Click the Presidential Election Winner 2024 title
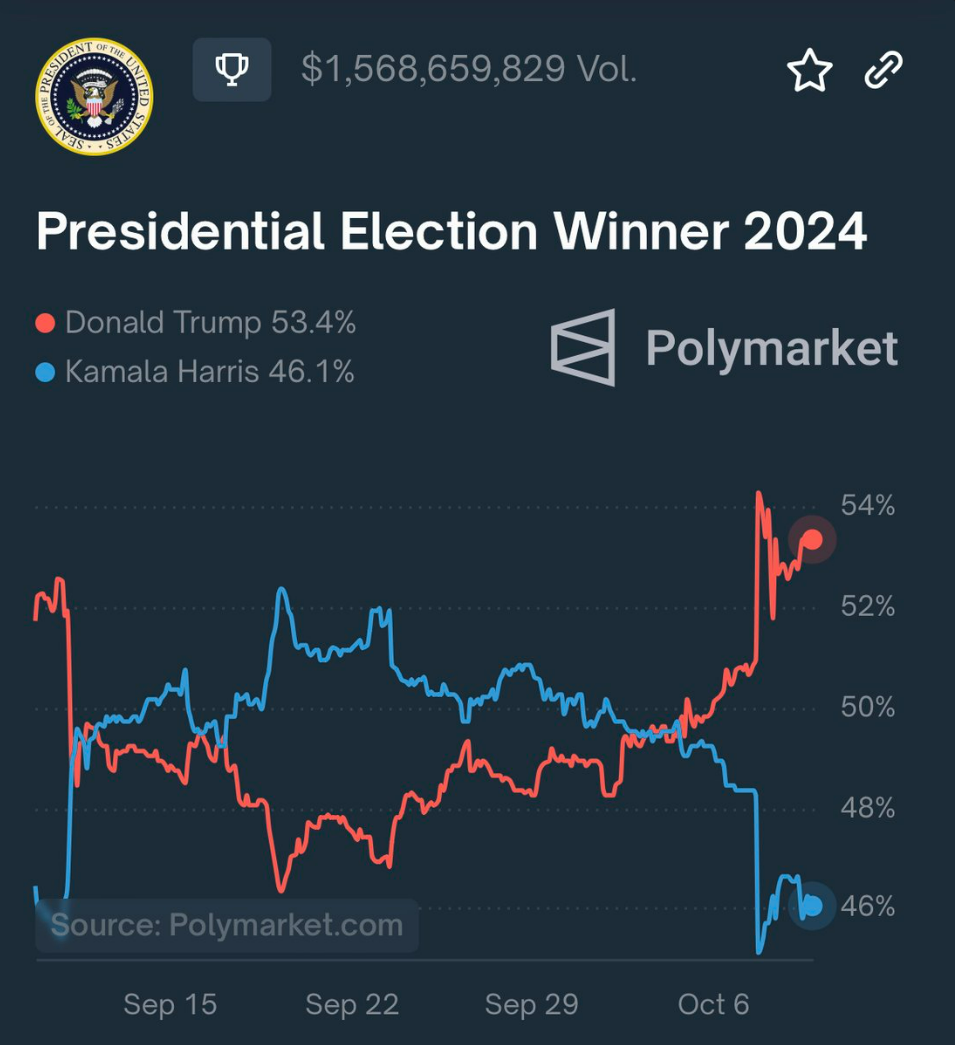This screenshot has width=955, height=1045. coord(451,232)
